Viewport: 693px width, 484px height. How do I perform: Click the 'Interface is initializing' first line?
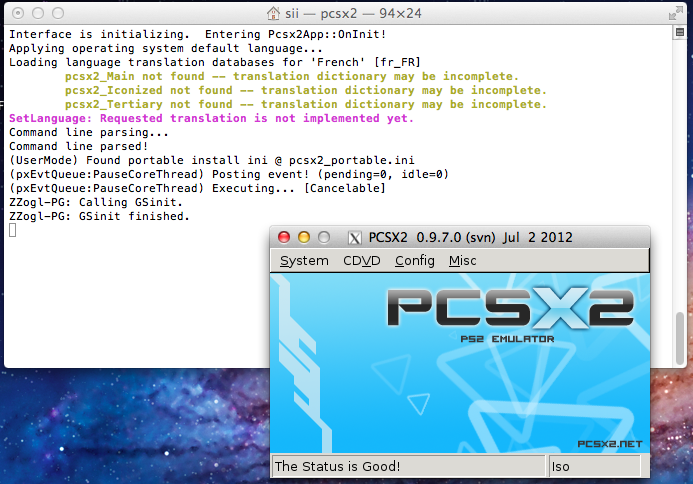click(198, 34)
